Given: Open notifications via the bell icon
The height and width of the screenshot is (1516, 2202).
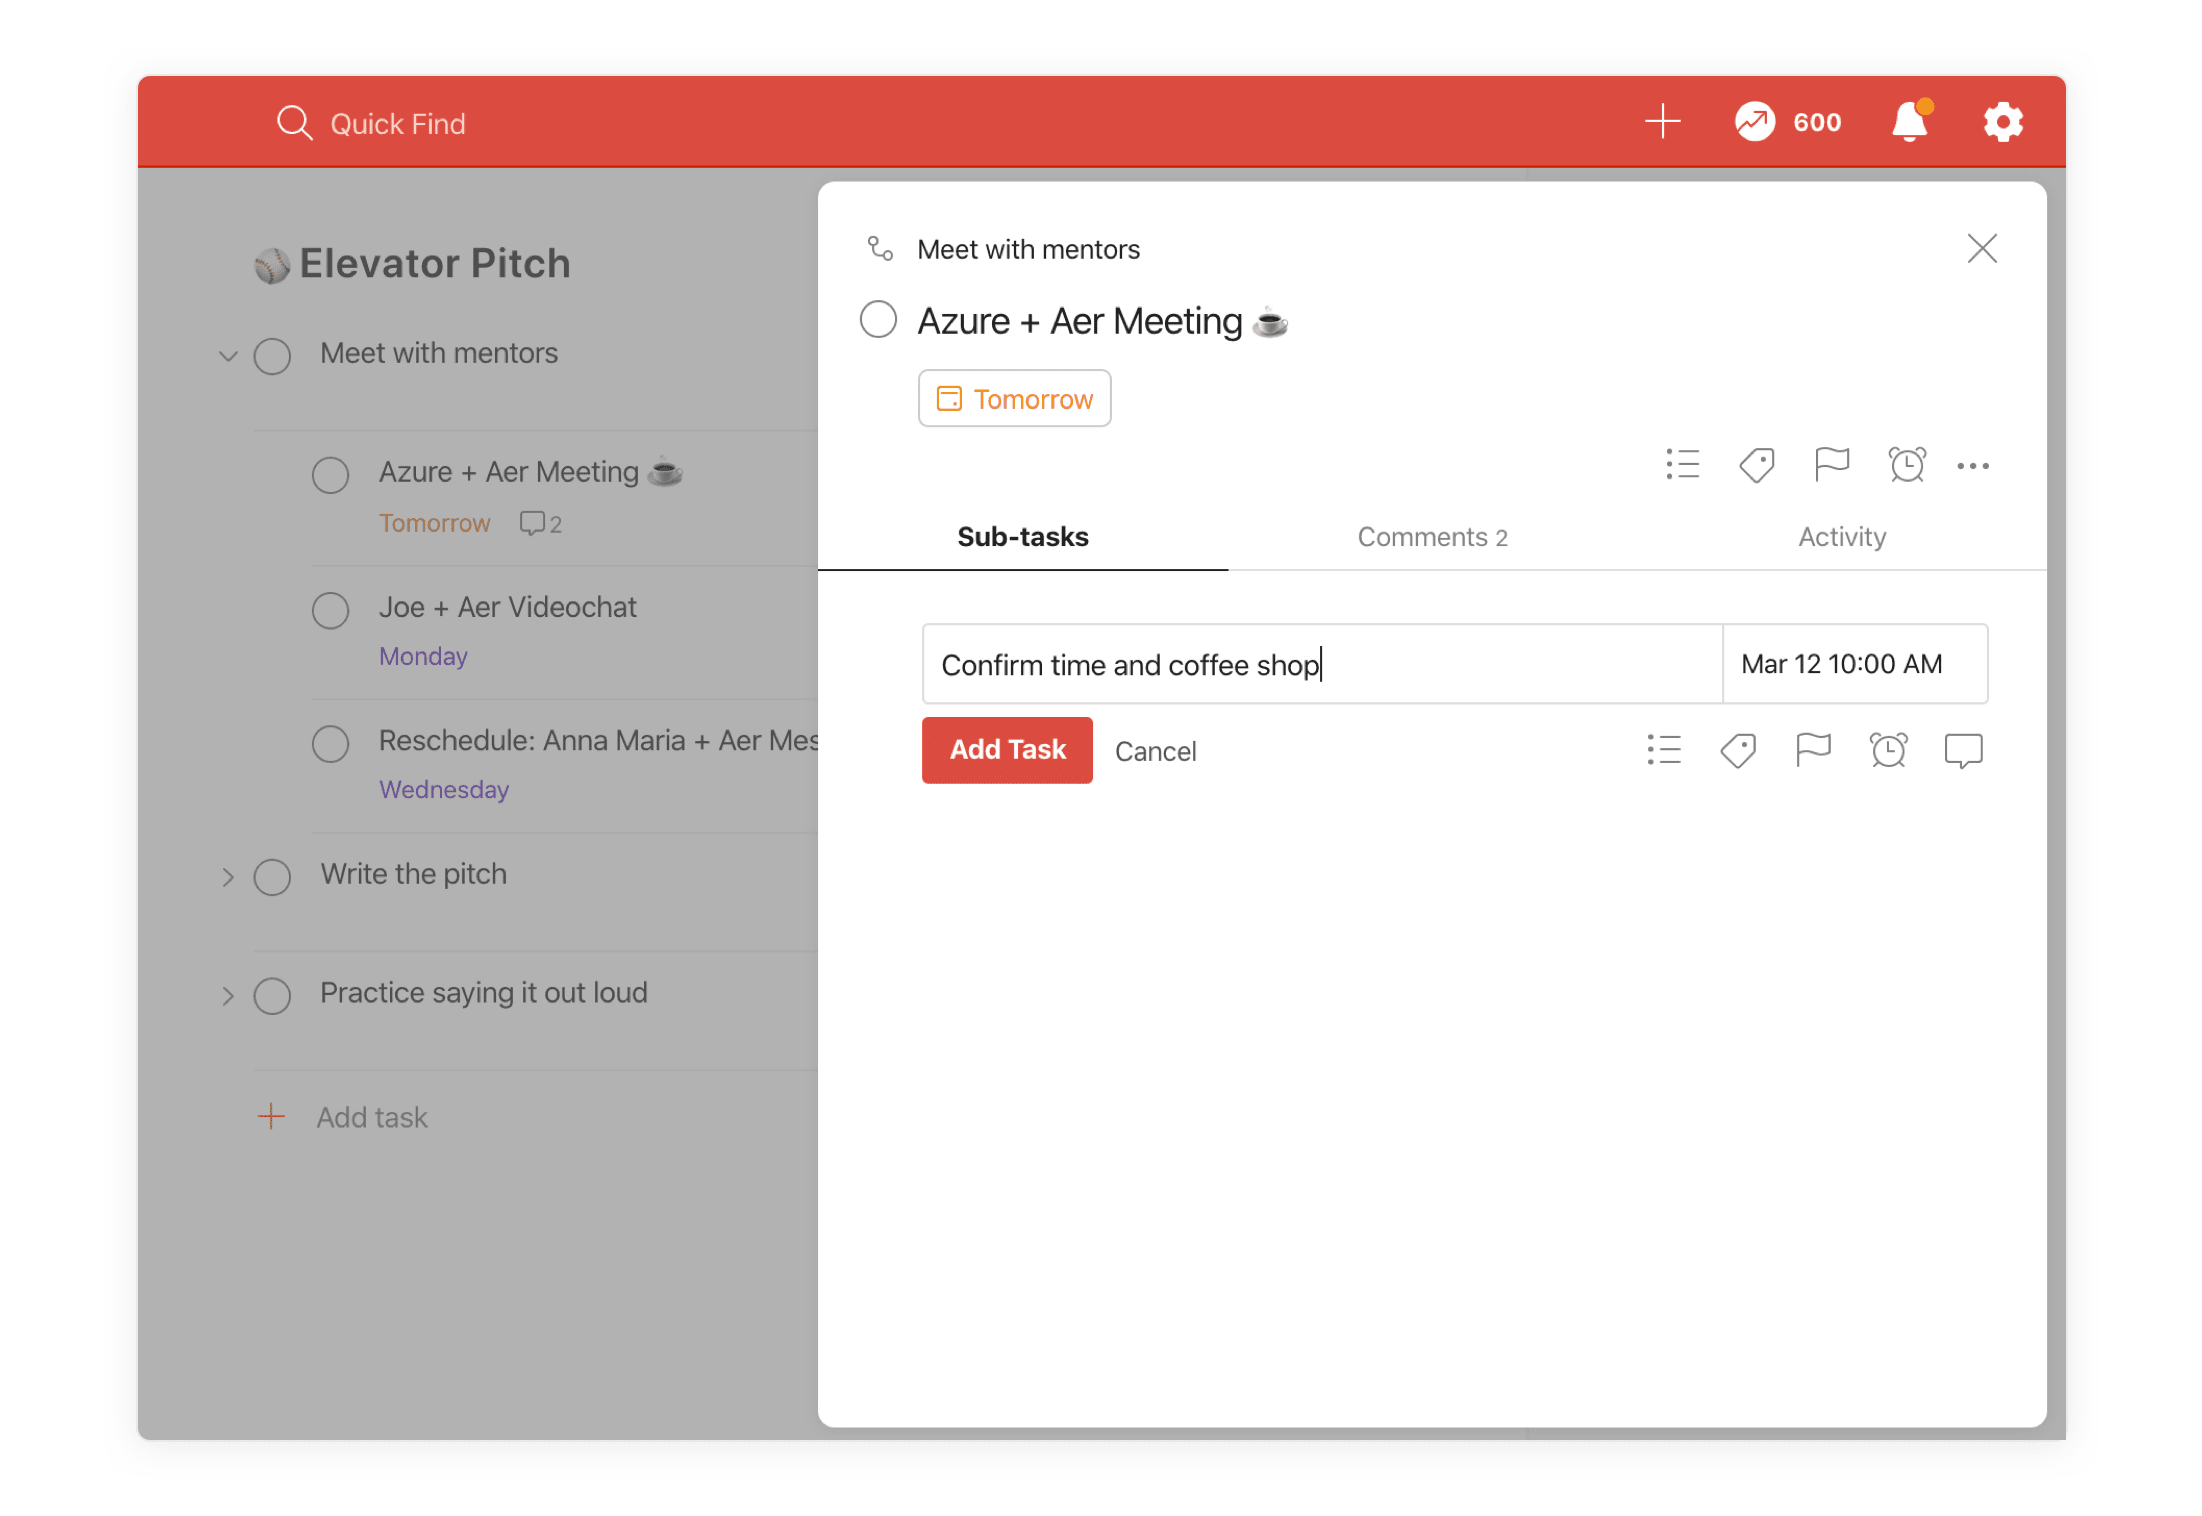Looking at the screenshot, I should (x=1909, y=121).
